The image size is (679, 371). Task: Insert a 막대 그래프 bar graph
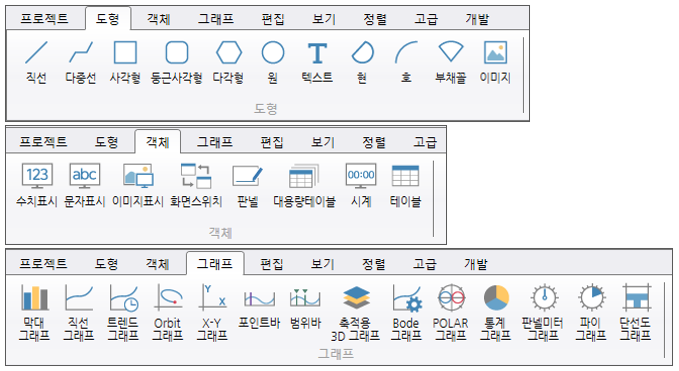(34, 312)
